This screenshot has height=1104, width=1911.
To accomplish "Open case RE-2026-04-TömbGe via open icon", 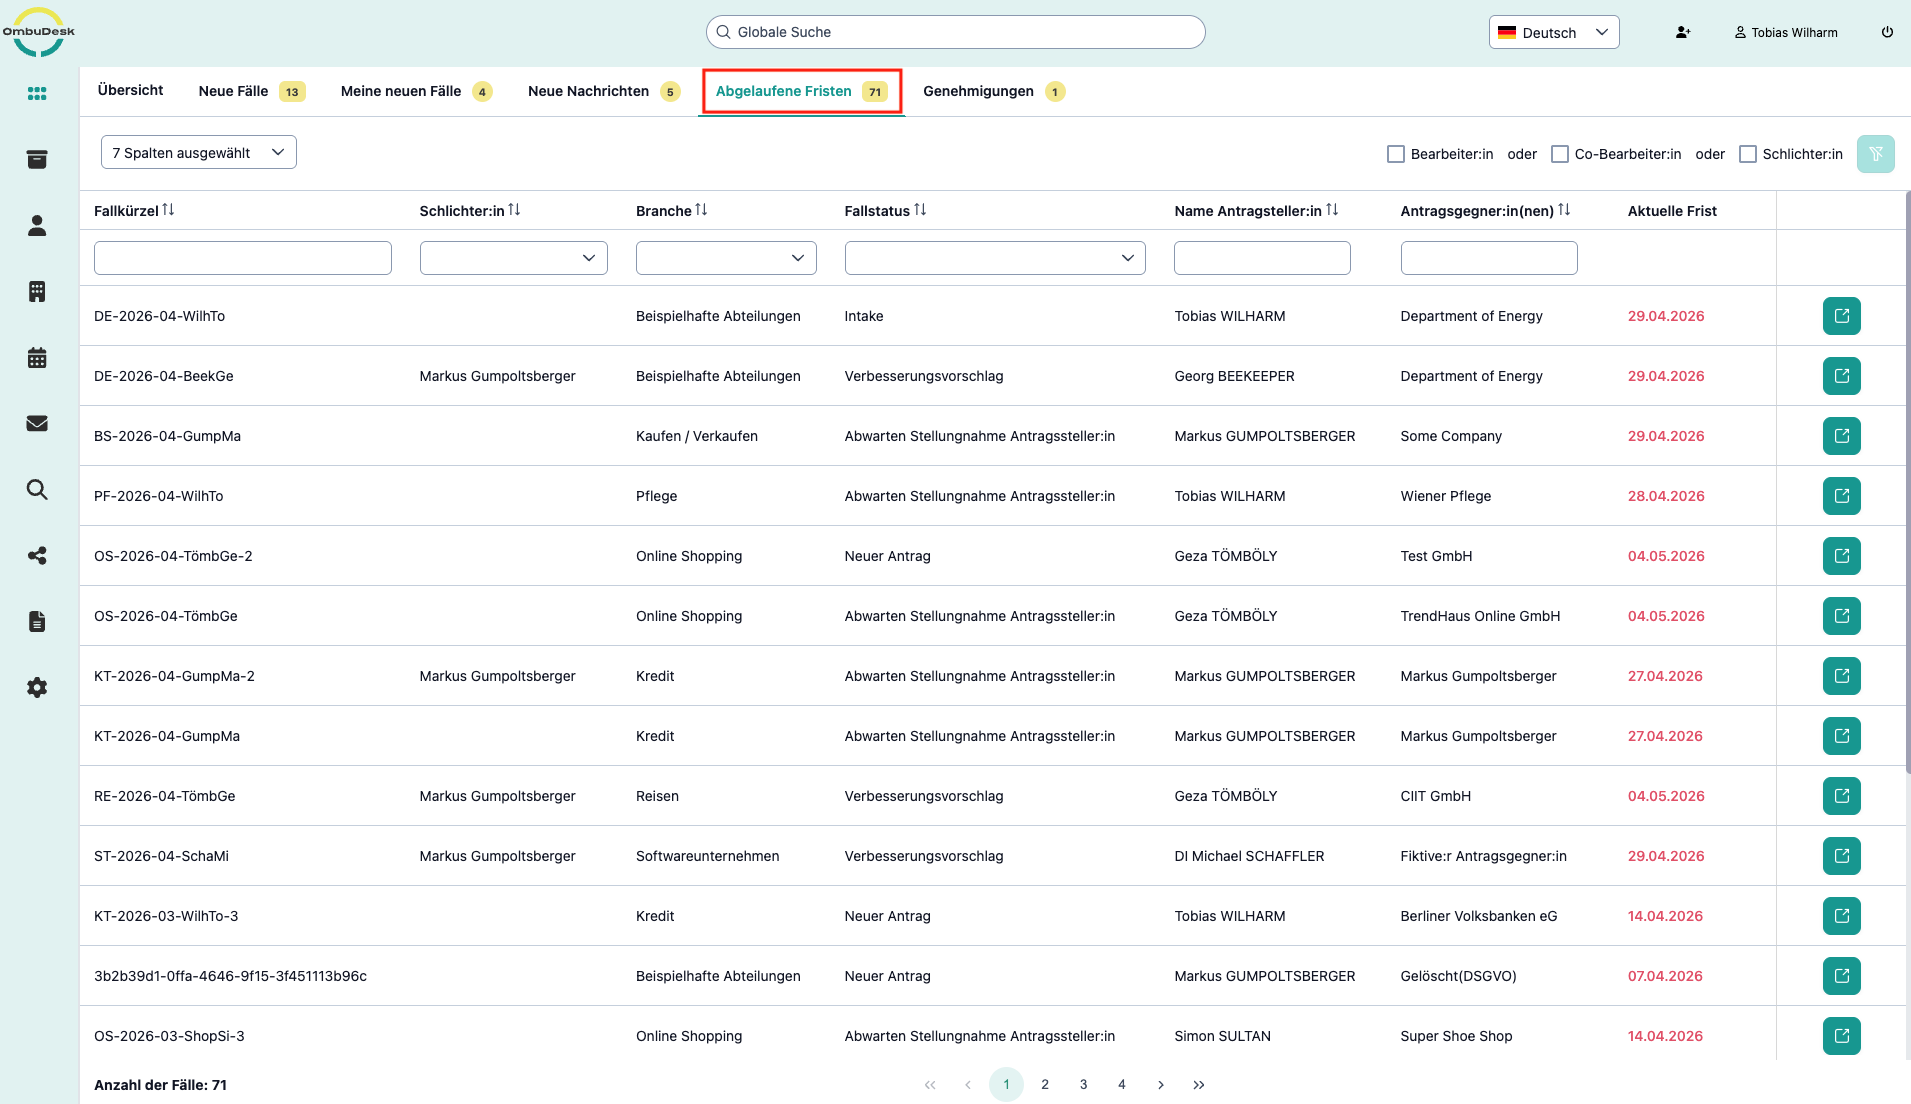I will 1841,796.
